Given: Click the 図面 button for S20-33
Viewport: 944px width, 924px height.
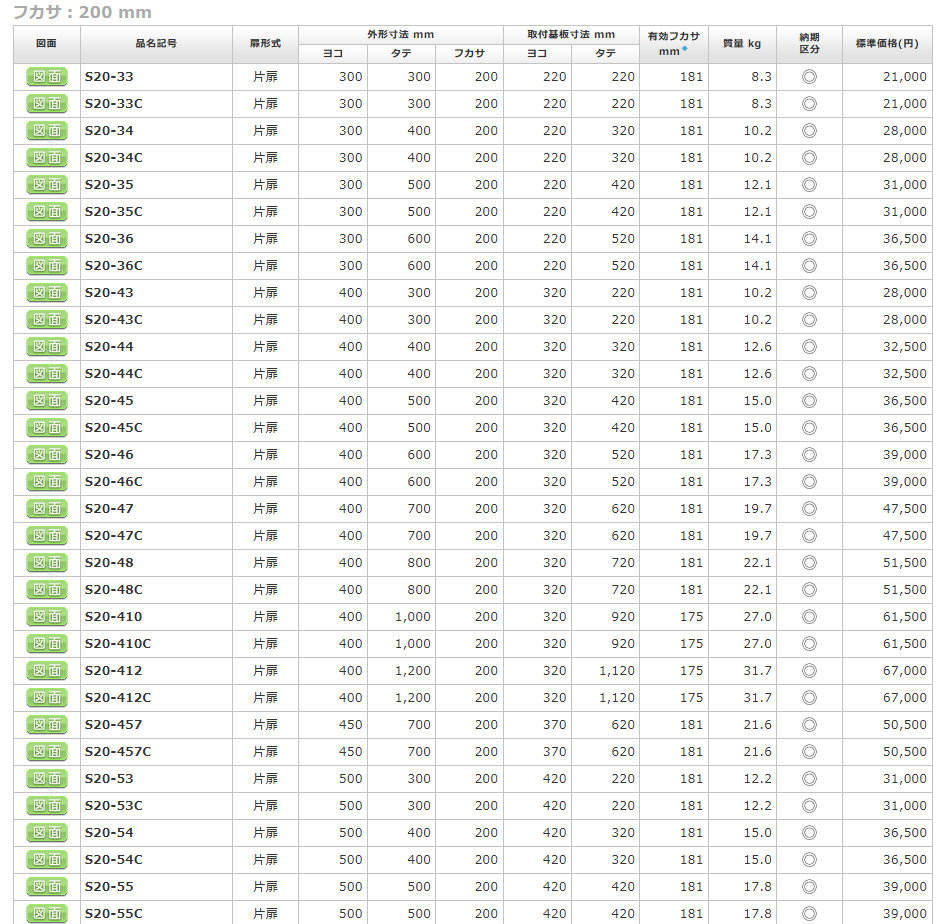Looking at the screenshot, I should coord(47,77).
